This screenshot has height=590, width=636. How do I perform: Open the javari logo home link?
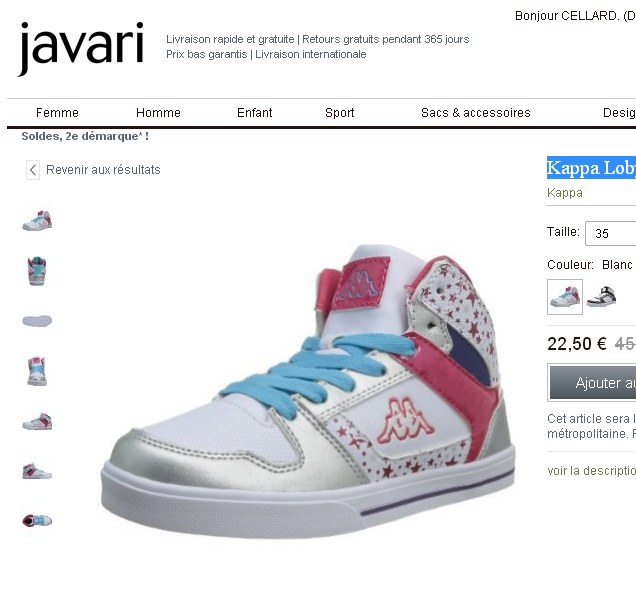pyautogui.click(x=81, y=48)
